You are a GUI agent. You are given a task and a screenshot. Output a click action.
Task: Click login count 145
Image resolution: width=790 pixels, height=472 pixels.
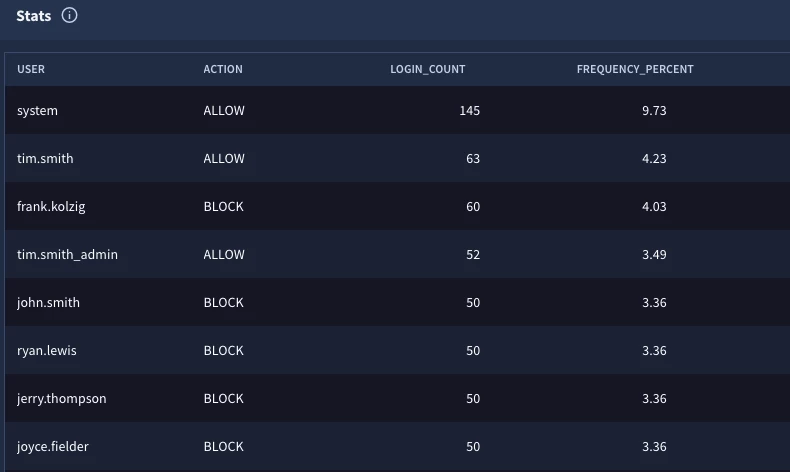[470, 110]
